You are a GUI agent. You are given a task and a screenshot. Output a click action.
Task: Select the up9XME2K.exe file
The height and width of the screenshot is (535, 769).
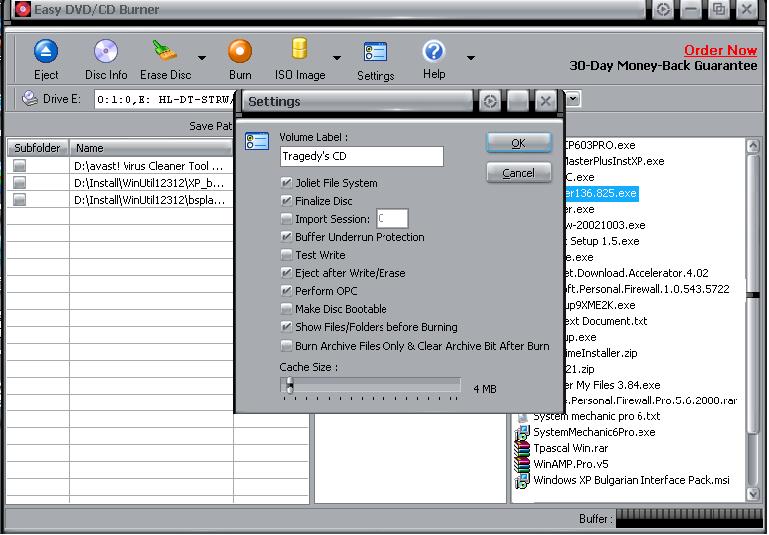pyautogui.click(x=600, y=305)
